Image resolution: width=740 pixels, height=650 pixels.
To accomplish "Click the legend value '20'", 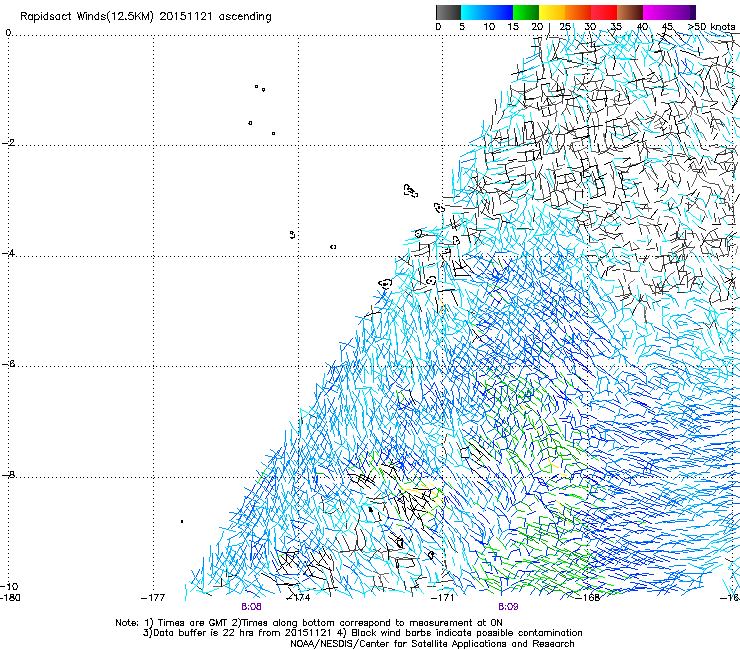I will pos(537,27).
